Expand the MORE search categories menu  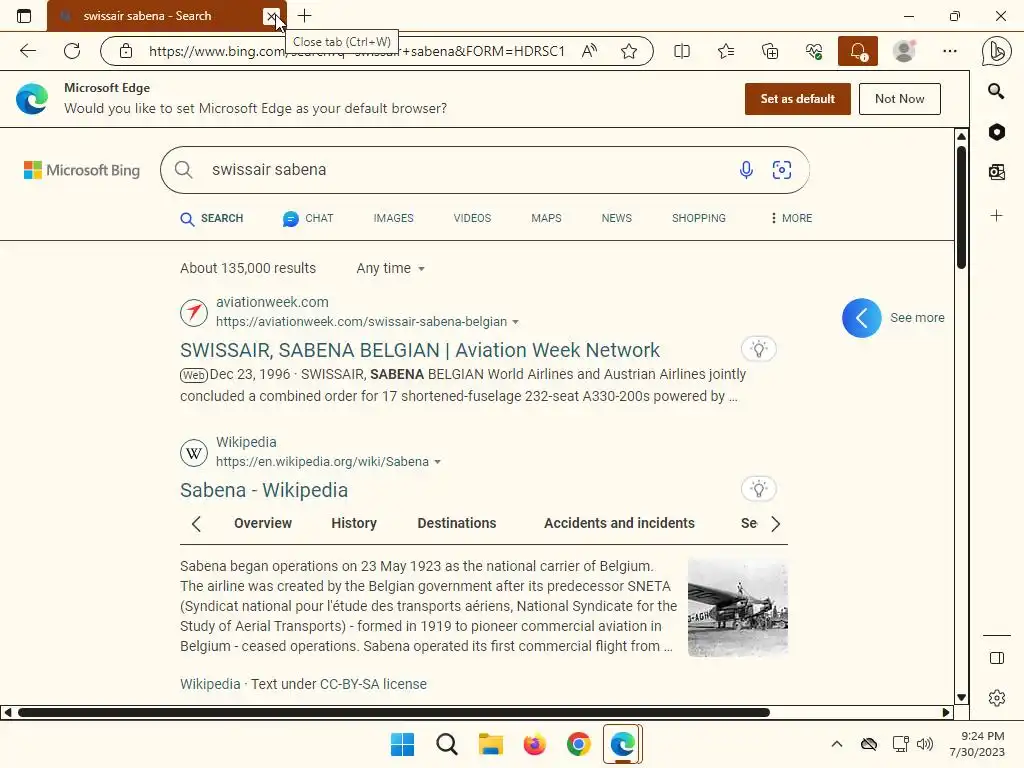tap(791, 218)
